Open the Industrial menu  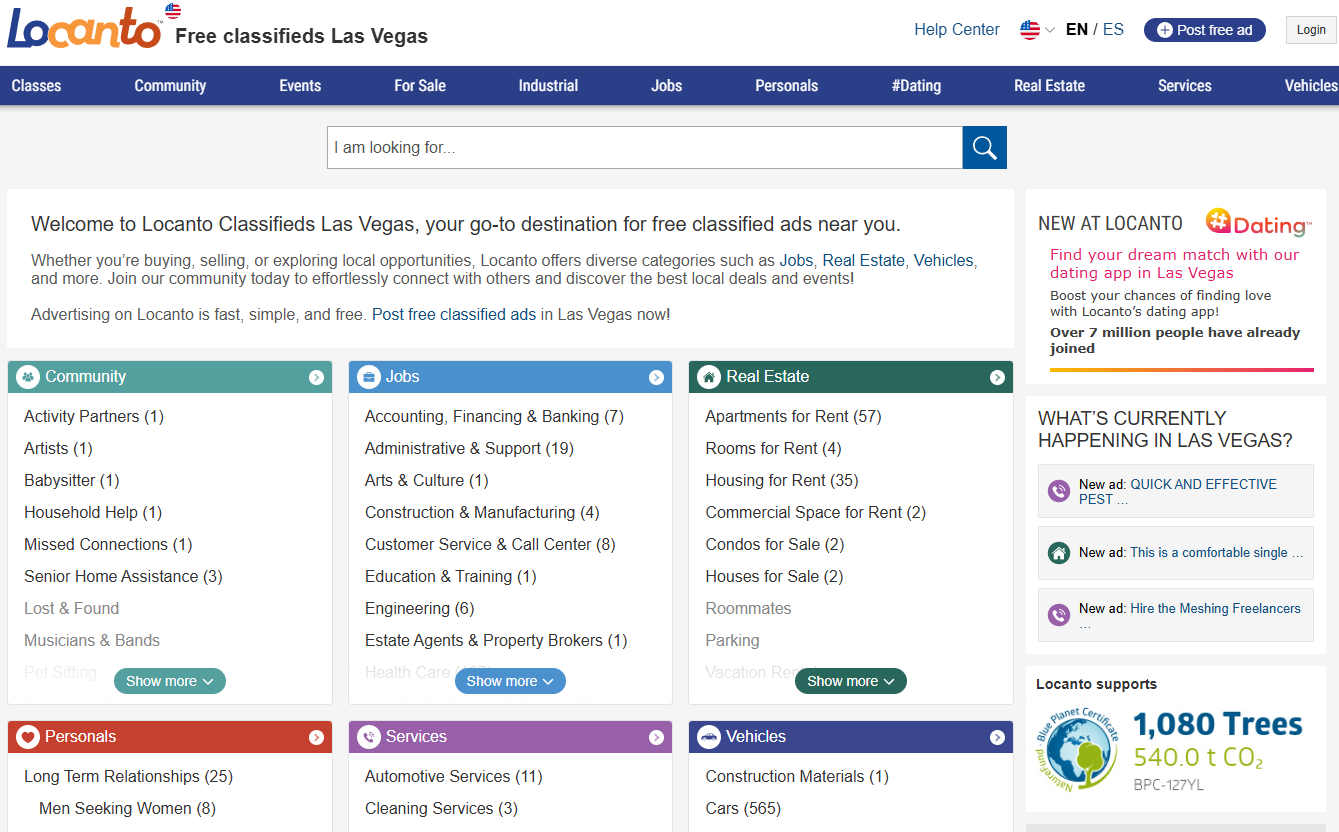(x=548, y=86)
